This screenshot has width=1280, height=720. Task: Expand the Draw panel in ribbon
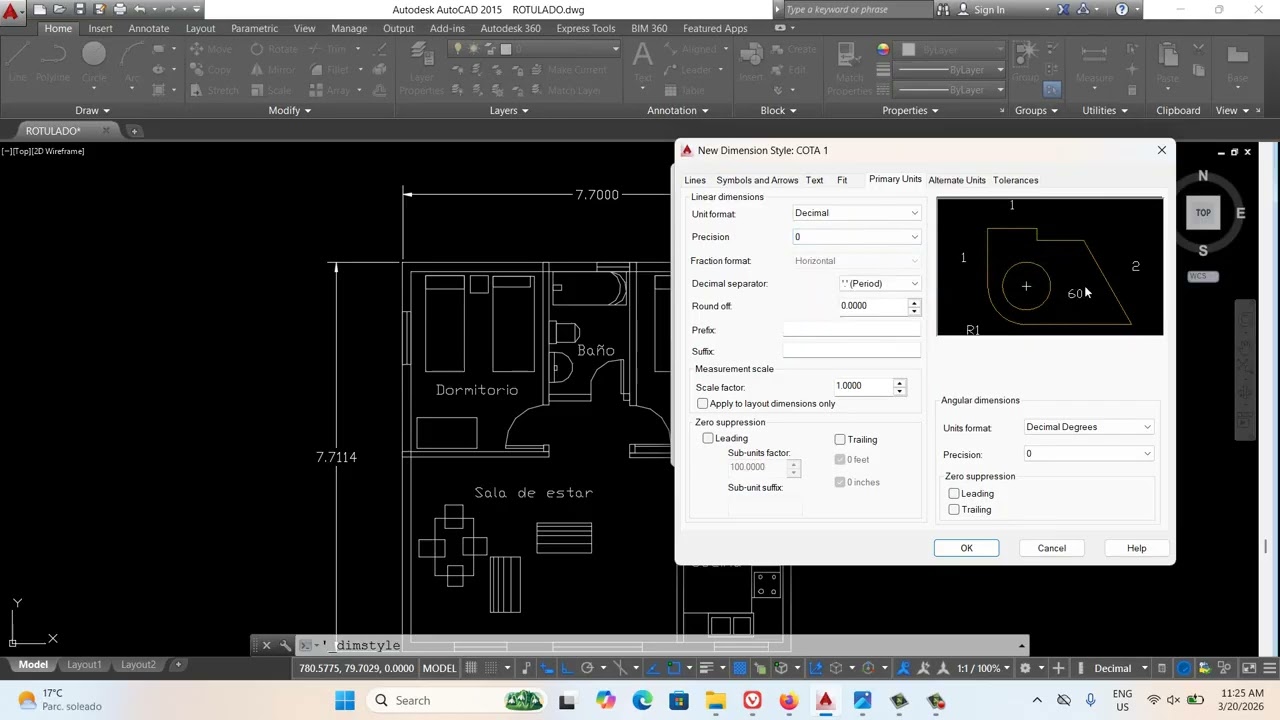point(92,110)
